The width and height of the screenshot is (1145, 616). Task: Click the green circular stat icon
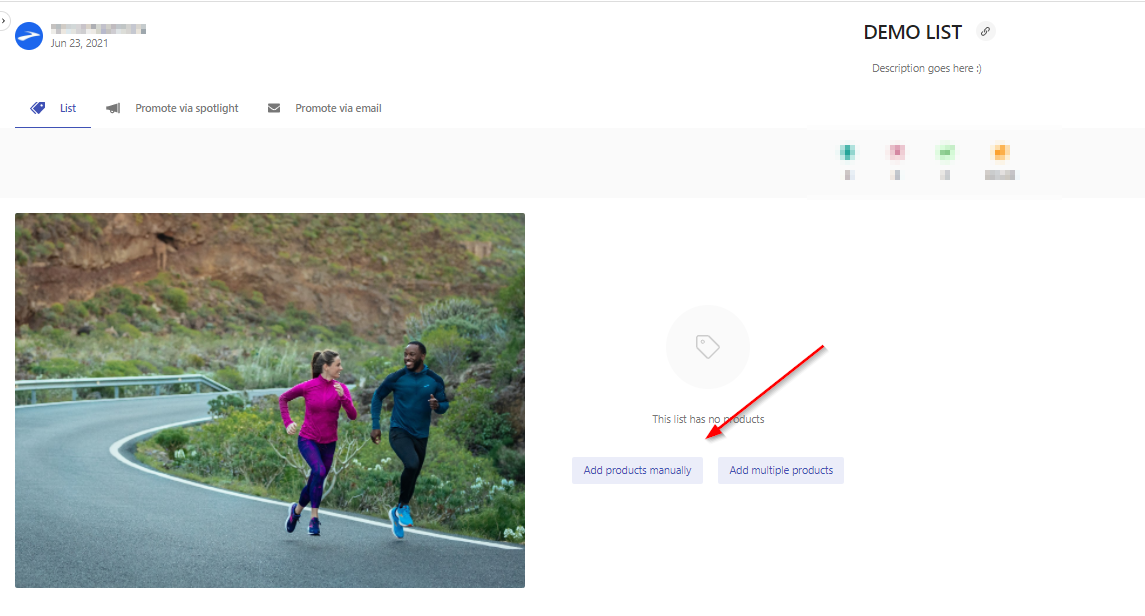[945, 152]
